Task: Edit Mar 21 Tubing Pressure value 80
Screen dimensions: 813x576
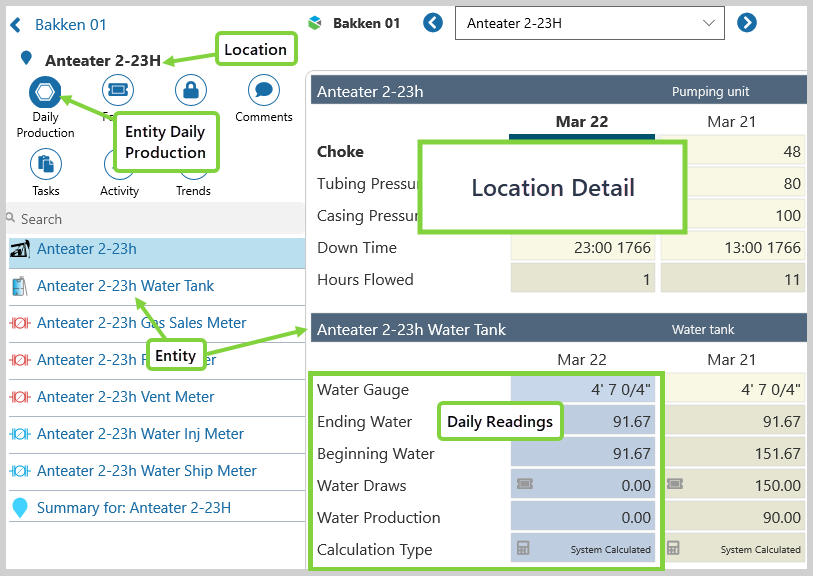Action: click(746, 184)
